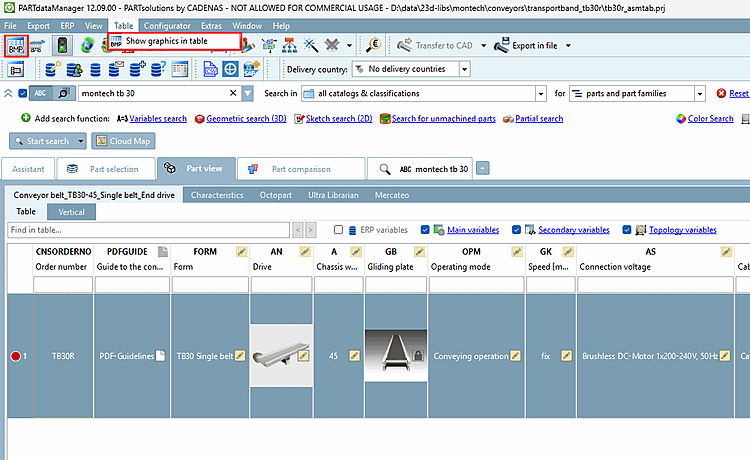
Task: Click the blue circular target icon
Action: point(230,69)
